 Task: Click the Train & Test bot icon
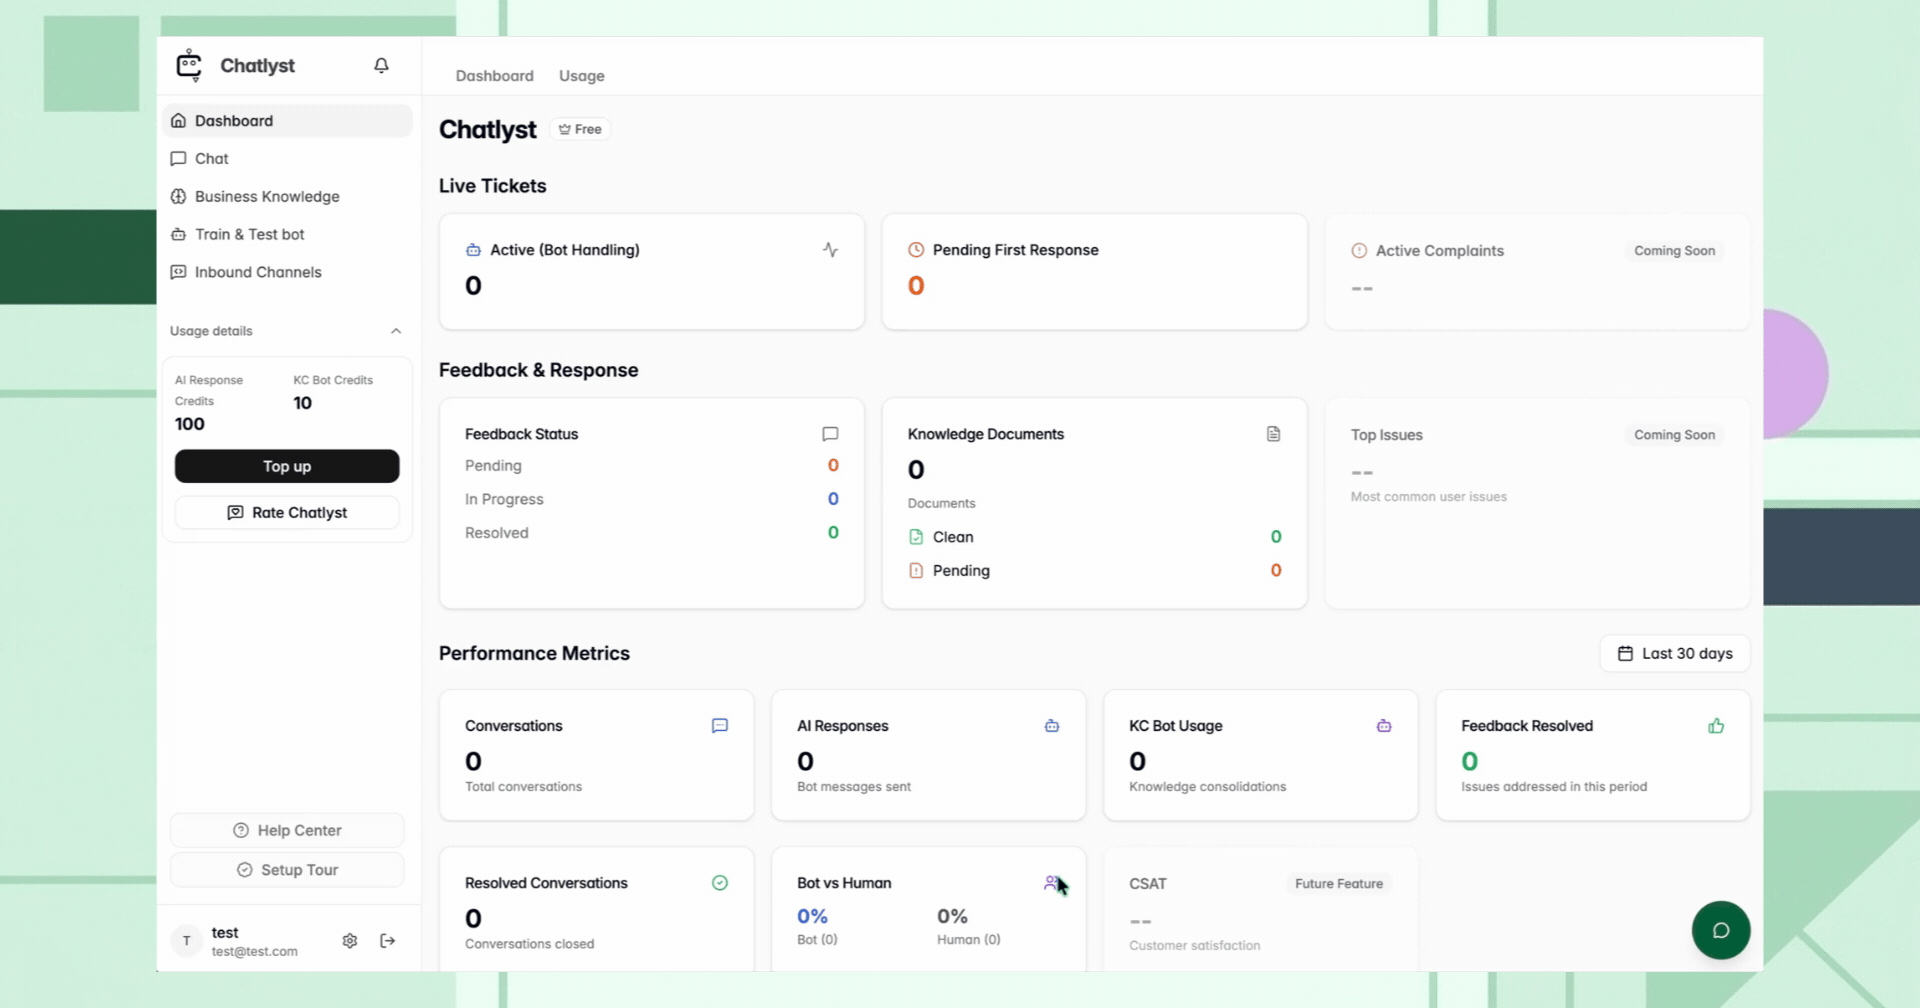click(x=178, y=235)
